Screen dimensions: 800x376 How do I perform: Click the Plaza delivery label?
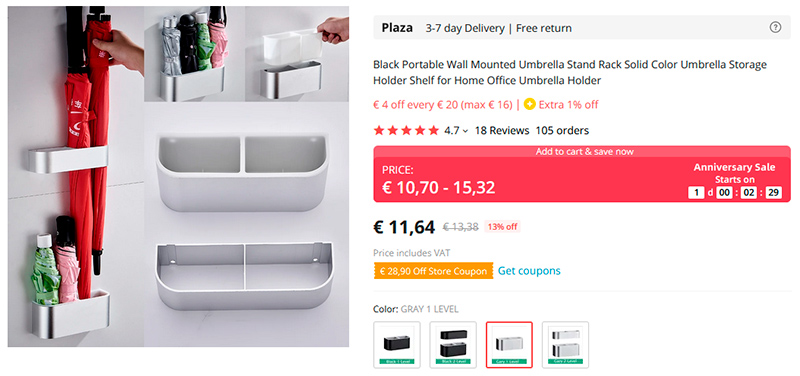(397, 28)
